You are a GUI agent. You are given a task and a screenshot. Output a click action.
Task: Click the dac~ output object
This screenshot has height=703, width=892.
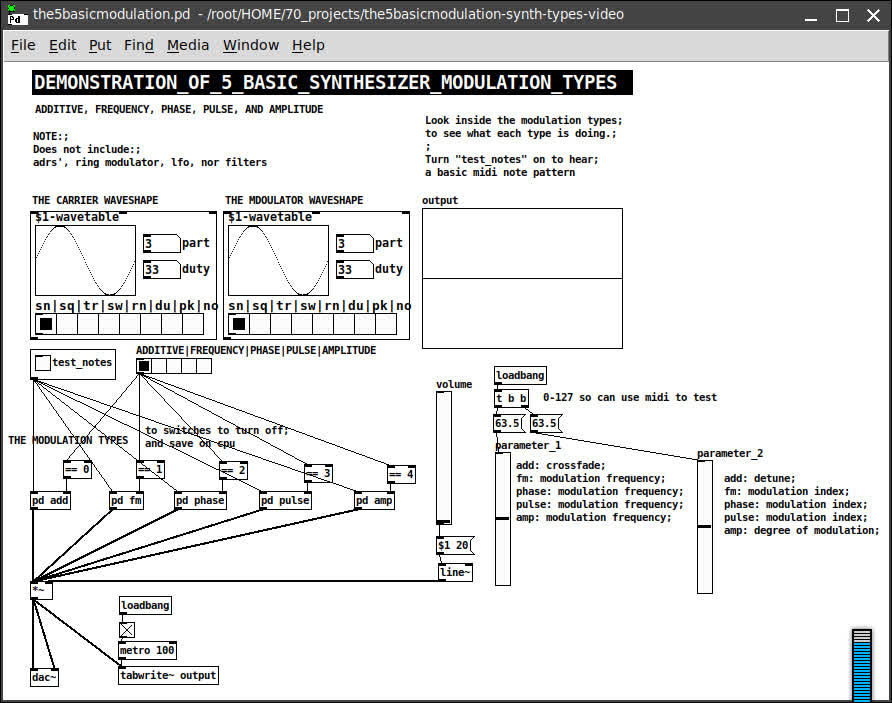point(44,677)
